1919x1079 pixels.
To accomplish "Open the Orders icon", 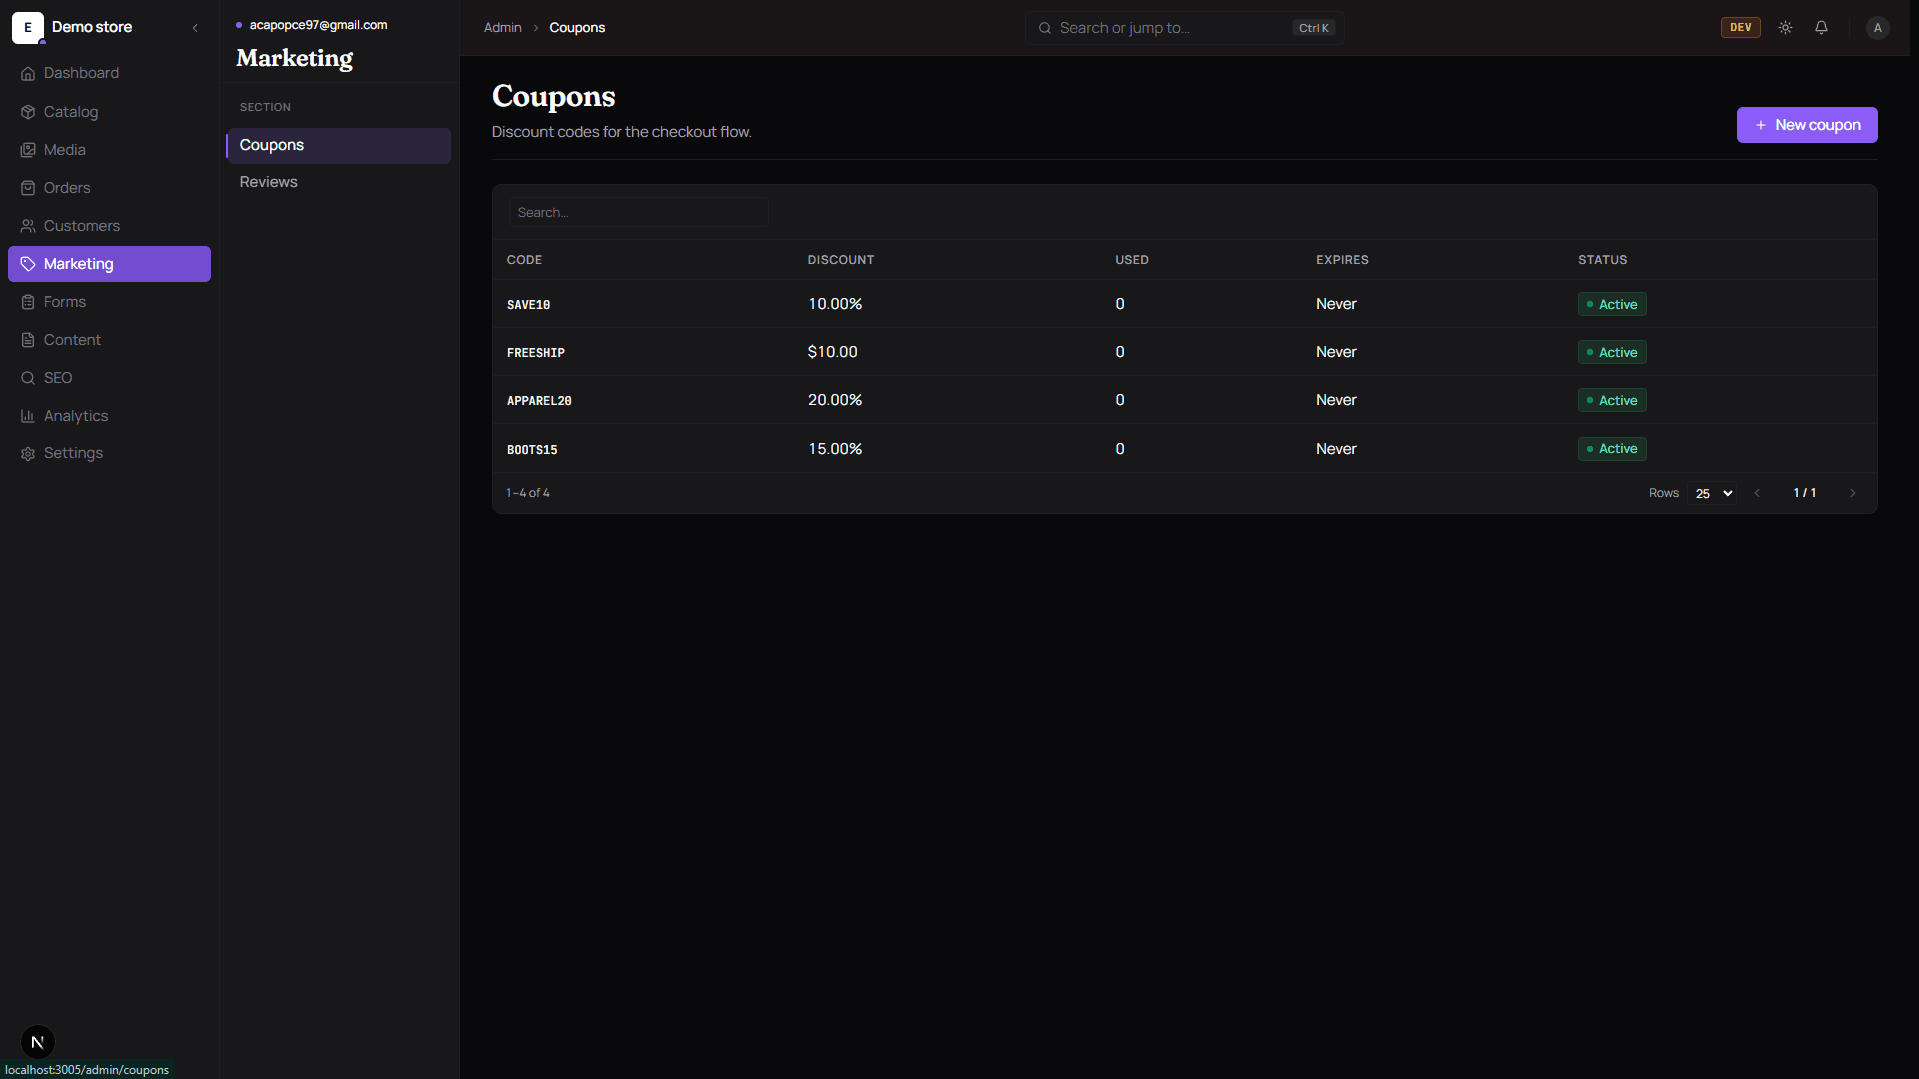I will (28, 188).
